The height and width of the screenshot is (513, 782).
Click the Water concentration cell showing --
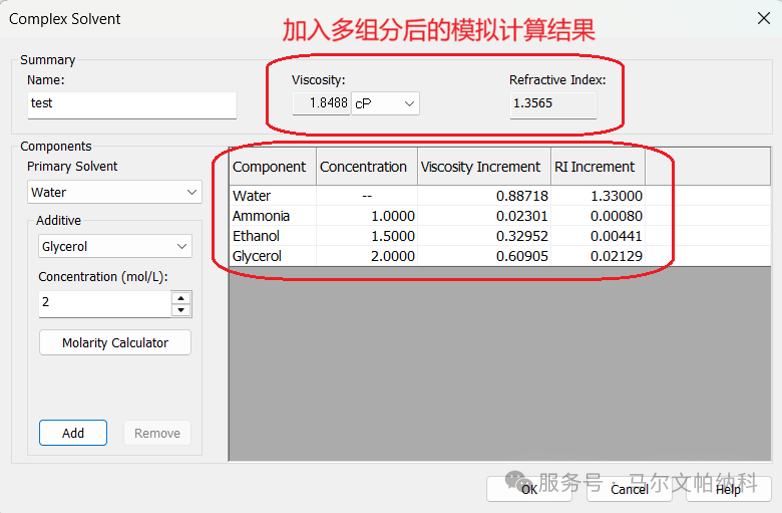pos(367,196)
